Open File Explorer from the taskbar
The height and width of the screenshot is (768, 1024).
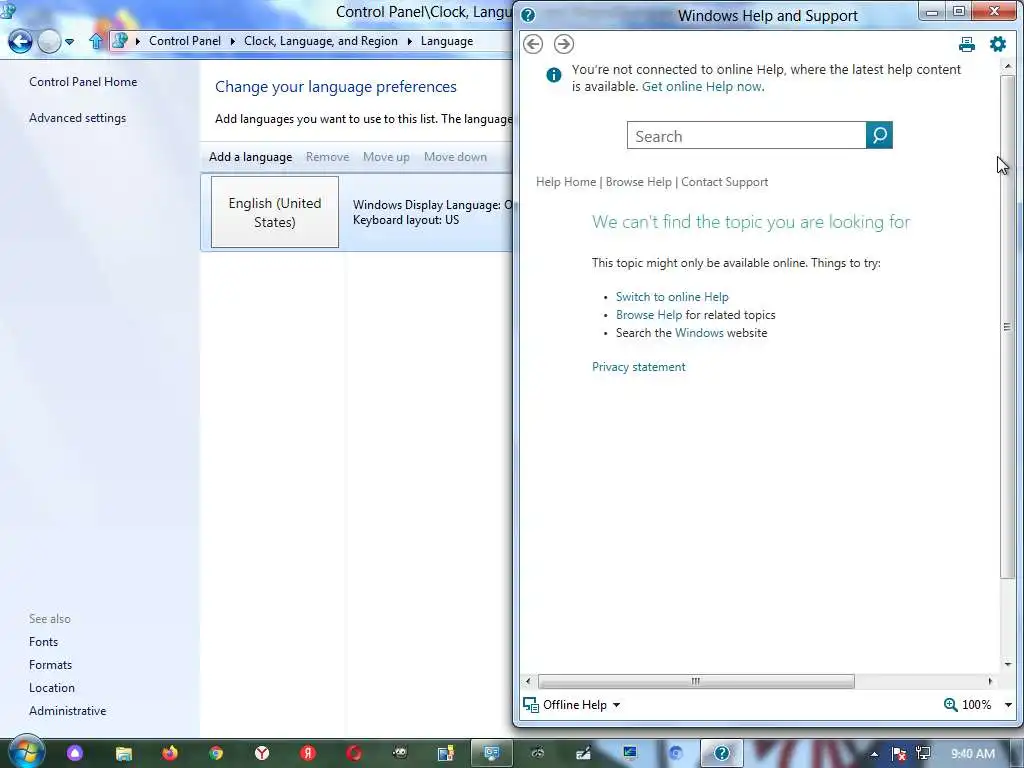123,754
